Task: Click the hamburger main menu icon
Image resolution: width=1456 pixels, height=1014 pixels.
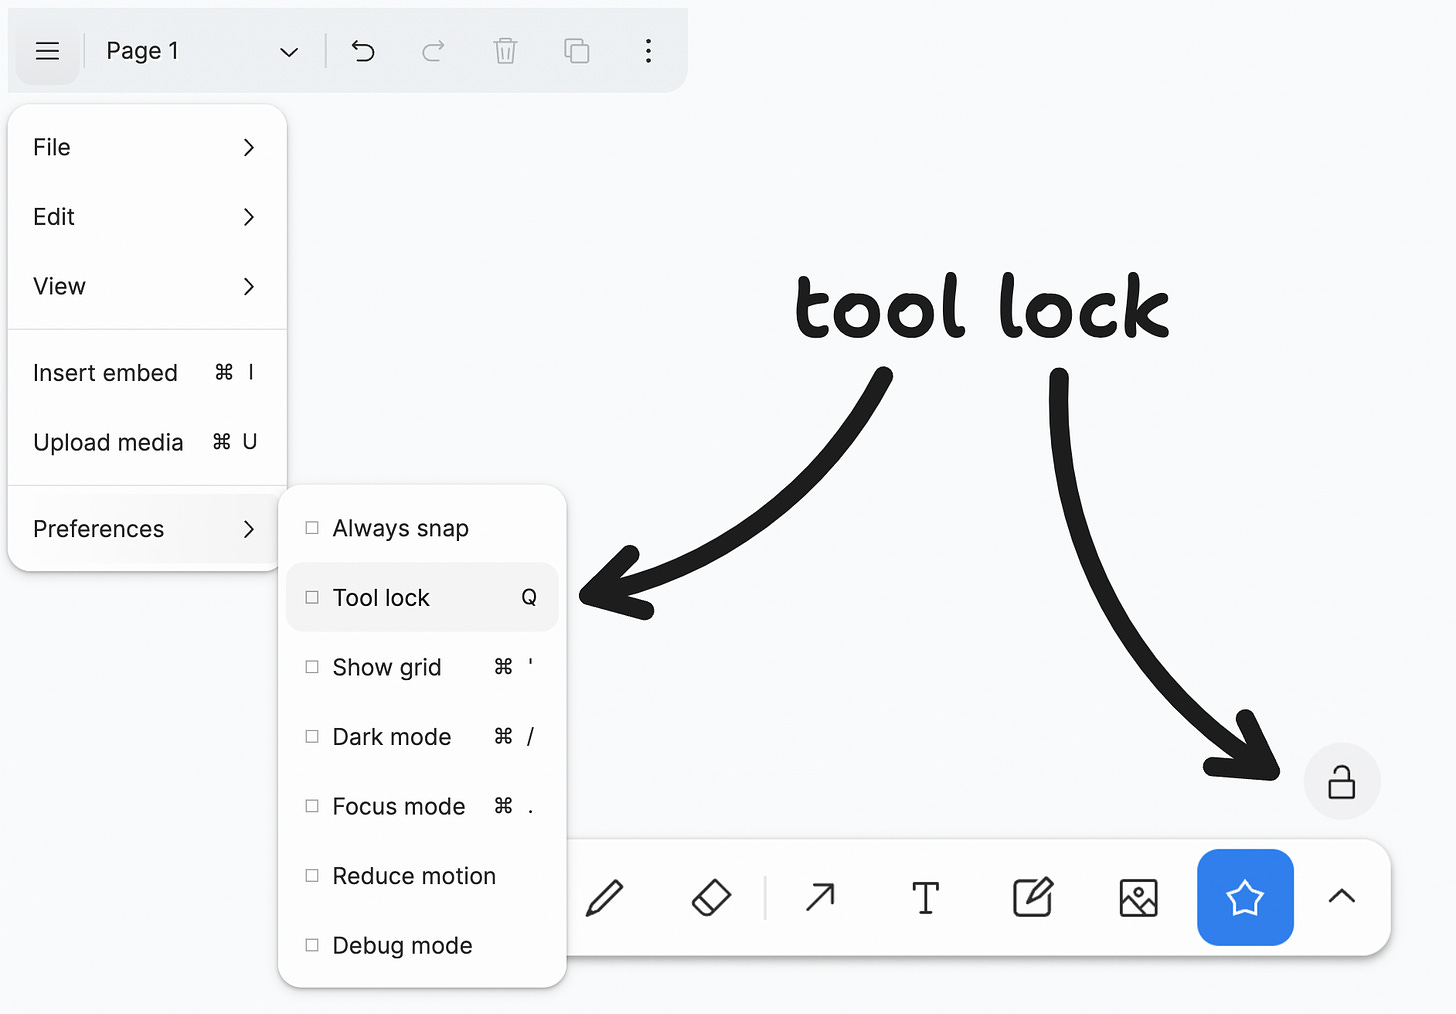Action: tap(47, 51)
